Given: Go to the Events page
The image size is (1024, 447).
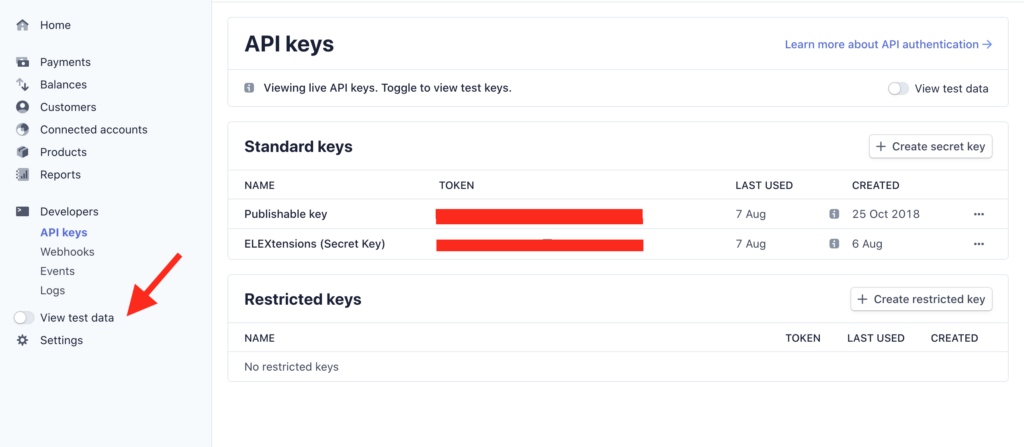Looking at the screenshot, I should pyautogui.click(x=57, y=271).
